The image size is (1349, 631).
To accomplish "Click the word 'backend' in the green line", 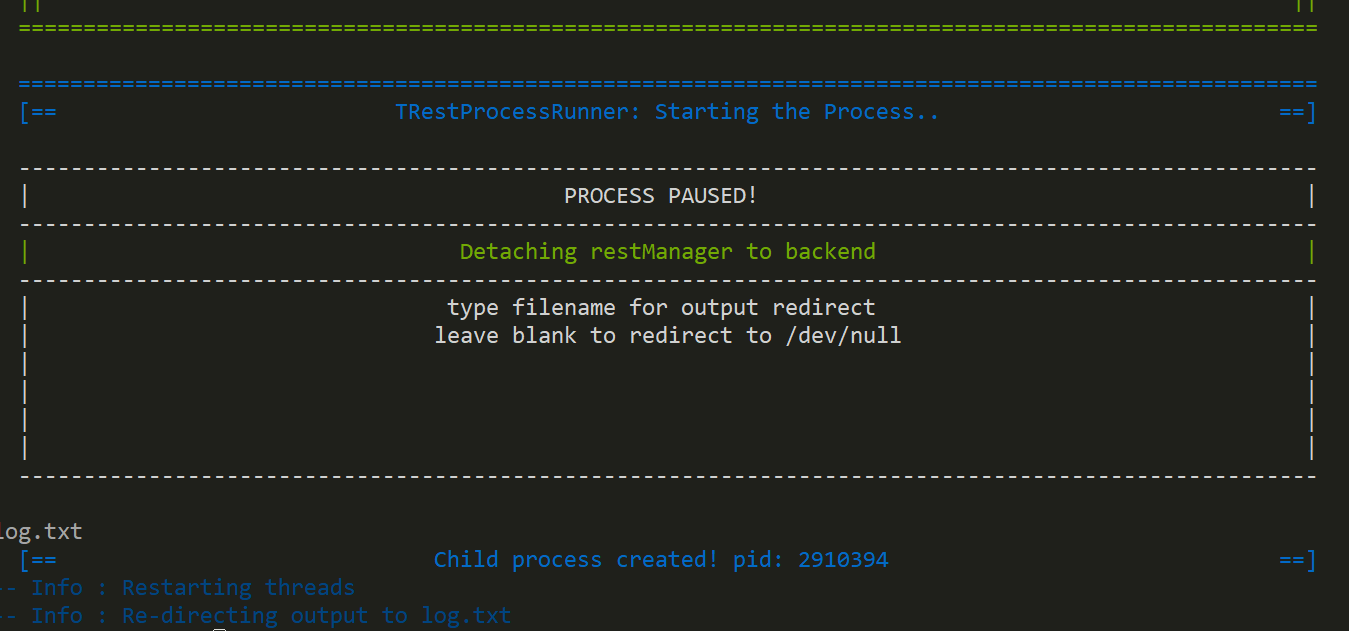I will click(830, 252).
